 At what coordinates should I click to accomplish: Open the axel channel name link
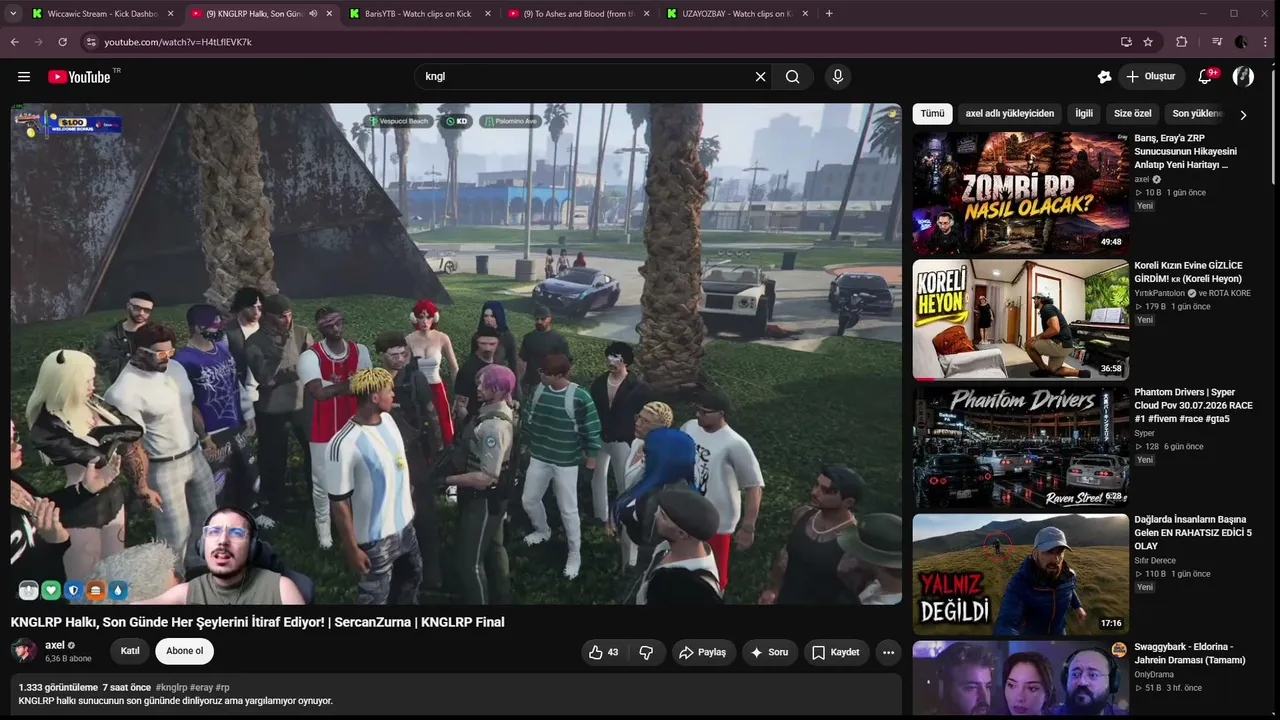point(55,645)
